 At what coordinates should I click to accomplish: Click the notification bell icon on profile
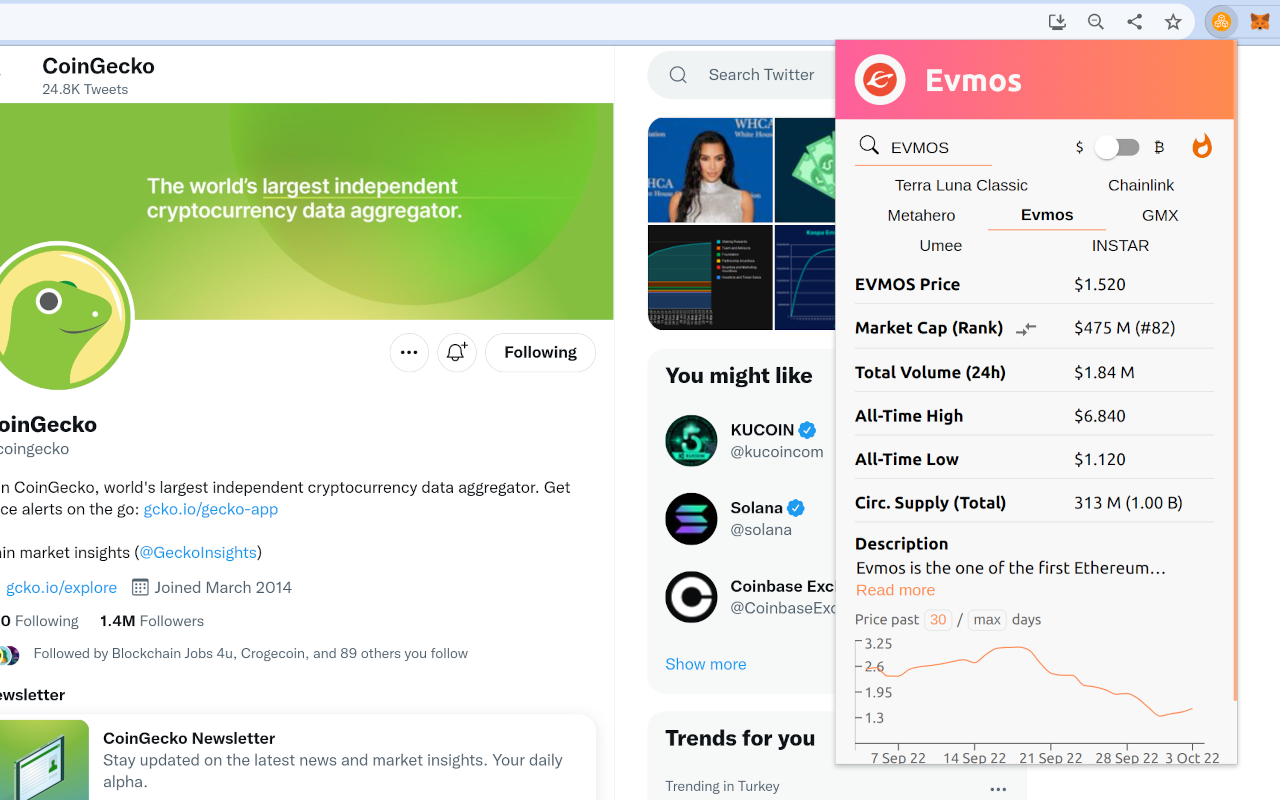point(457,352)
